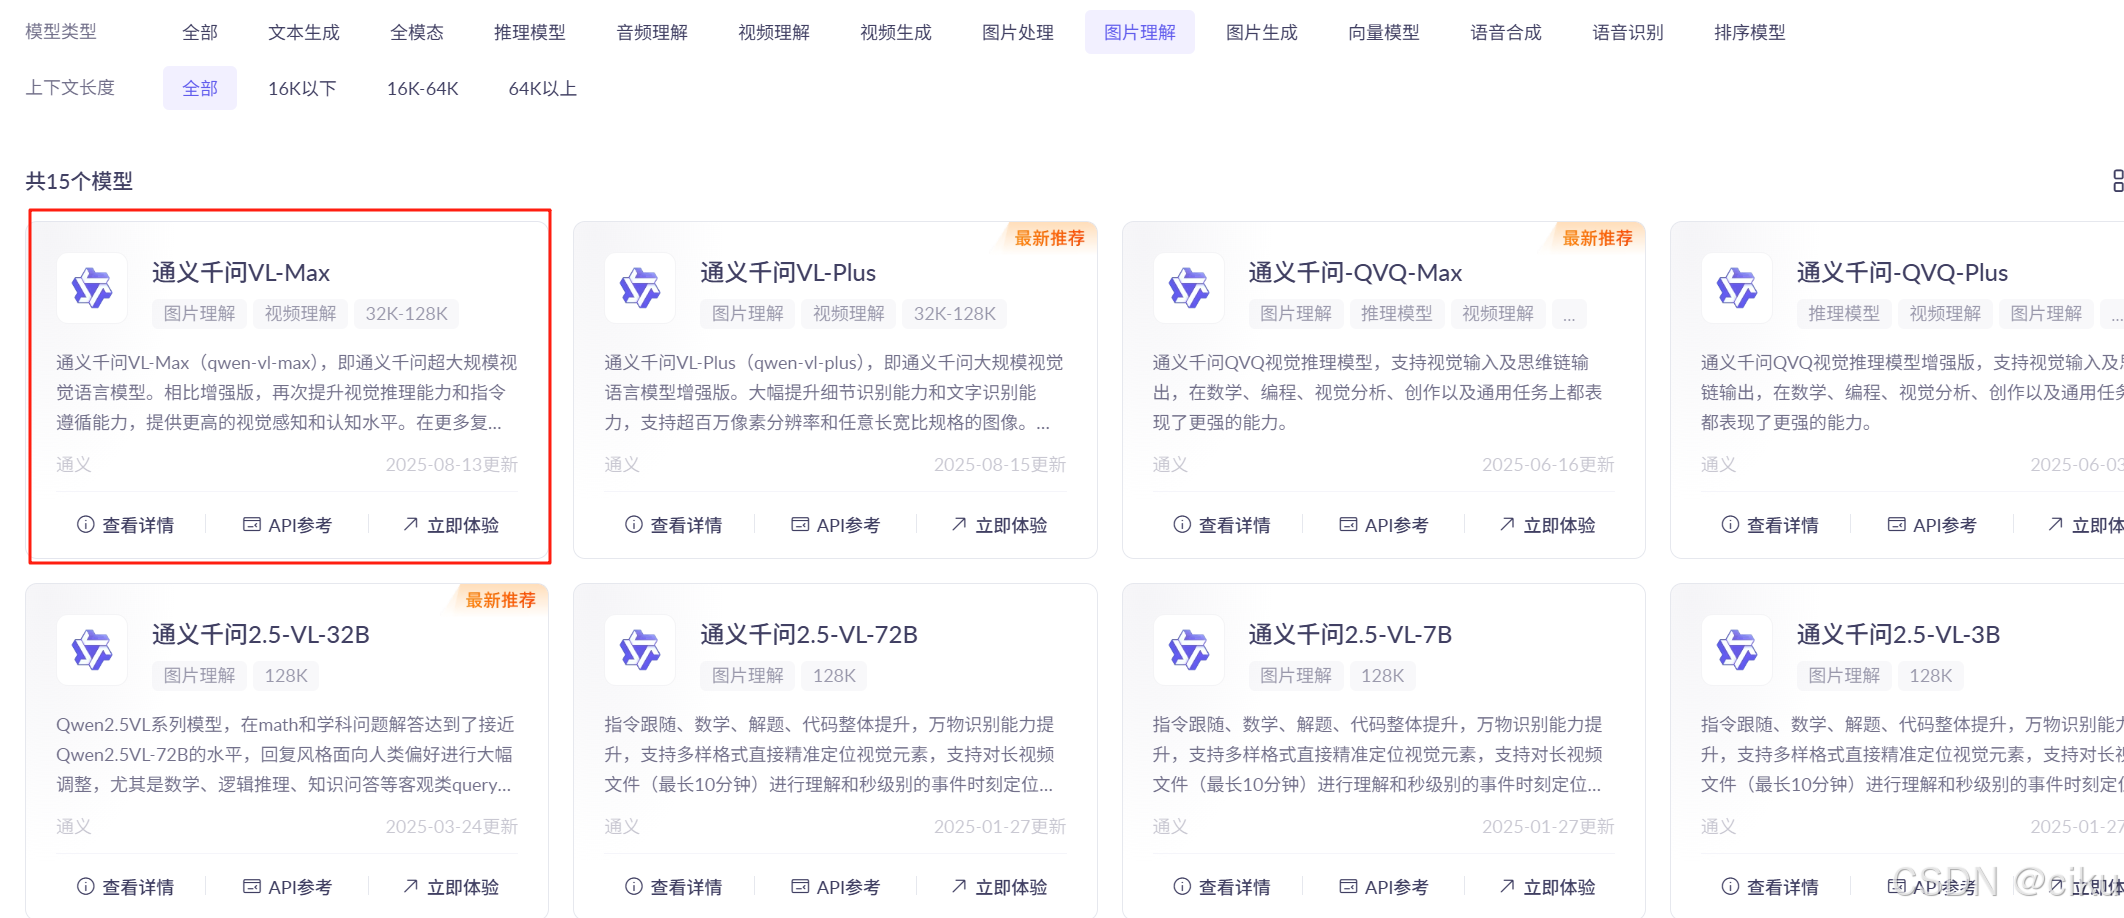Click the 通义千问2.5-VL-32B card title
Viewport: 2124px width, 918px height.
261,635
